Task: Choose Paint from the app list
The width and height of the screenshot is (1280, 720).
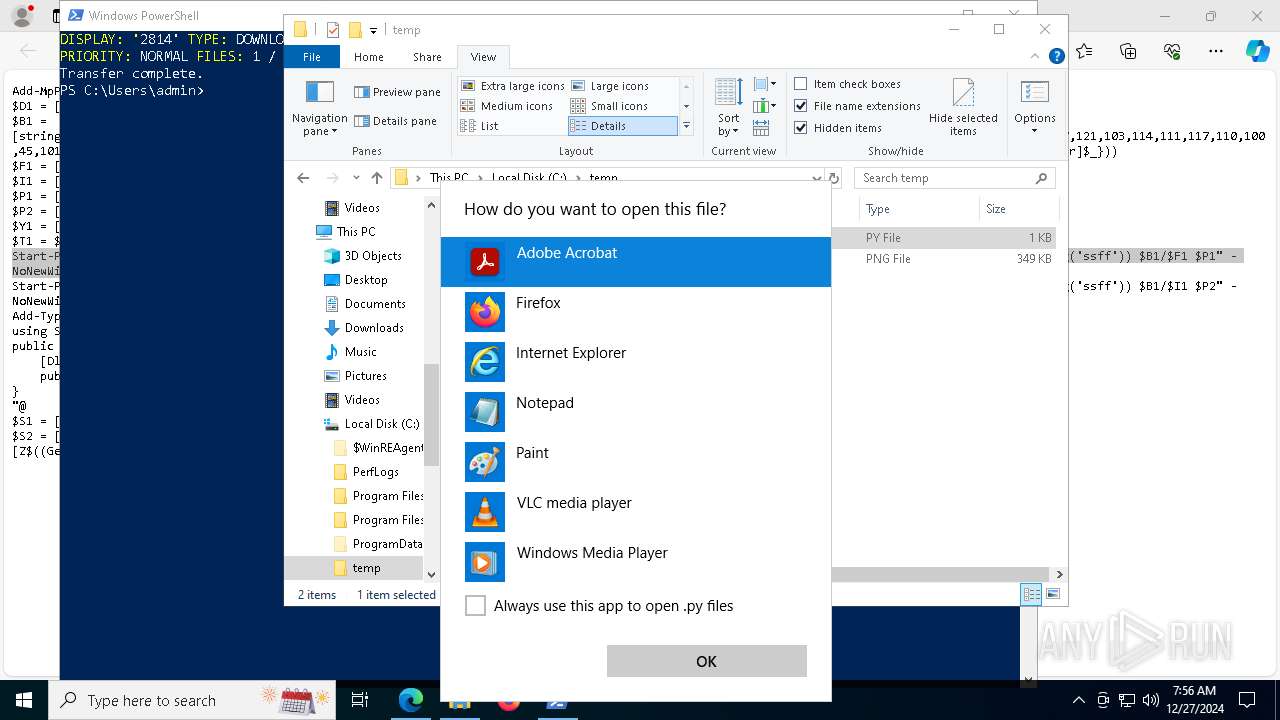Action: coord(636,462)
